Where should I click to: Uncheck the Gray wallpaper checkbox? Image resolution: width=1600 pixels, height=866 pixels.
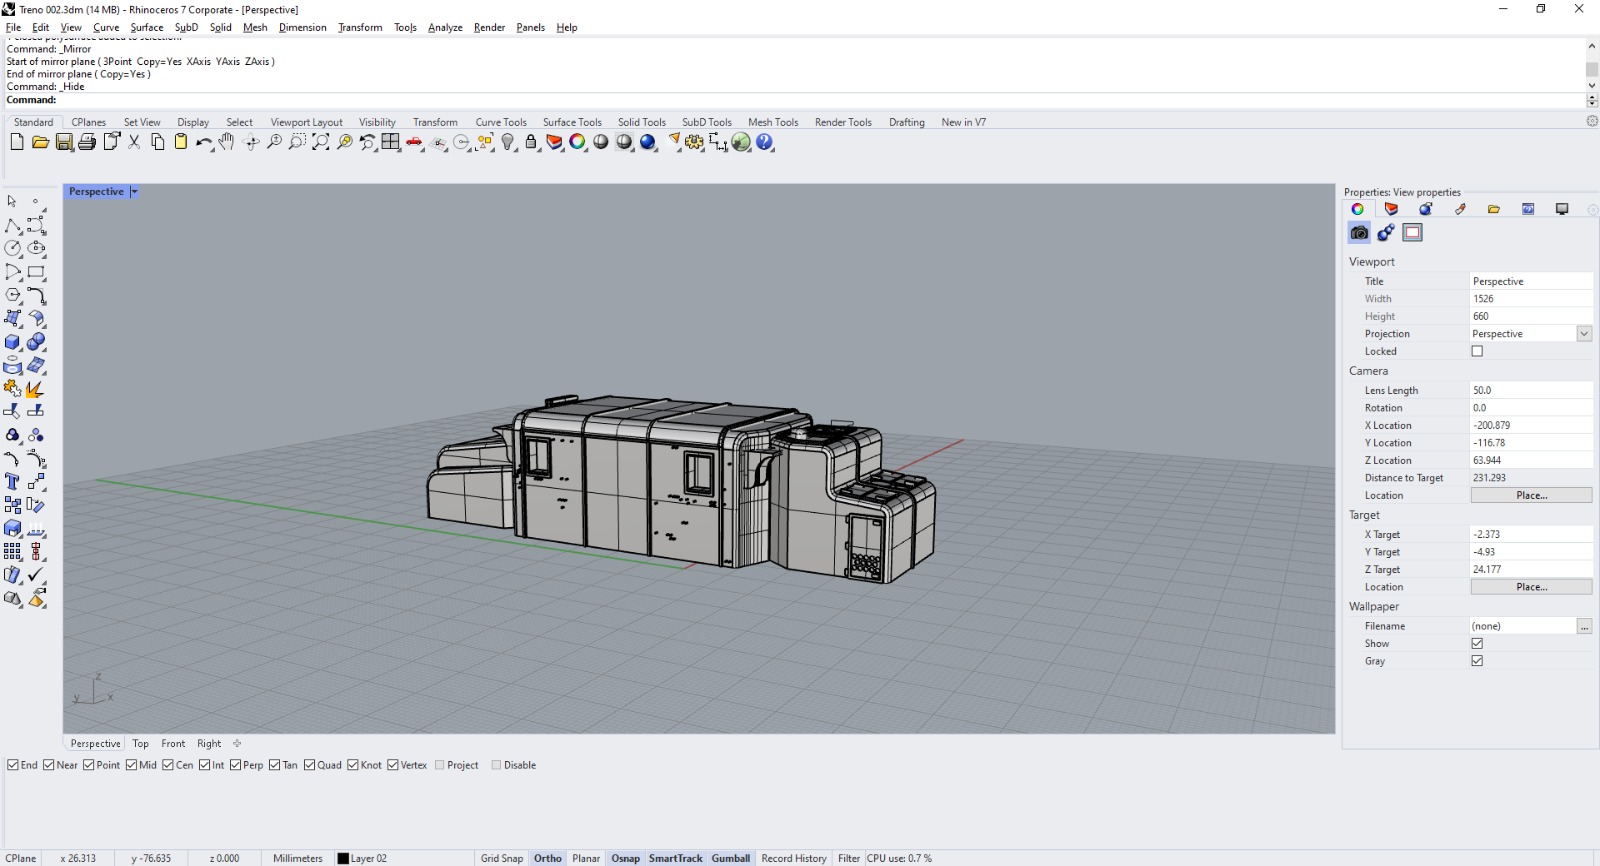pyautogui.click(x=1477, y=661)
